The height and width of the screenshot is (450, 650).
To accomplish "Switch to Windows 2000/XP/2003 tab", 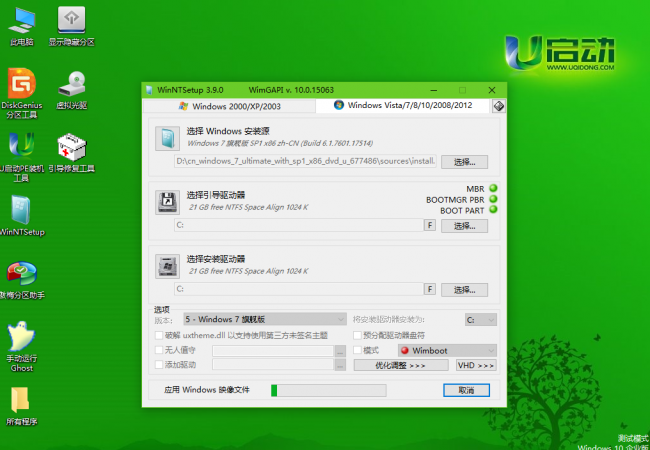I will [x=229, y=106].
